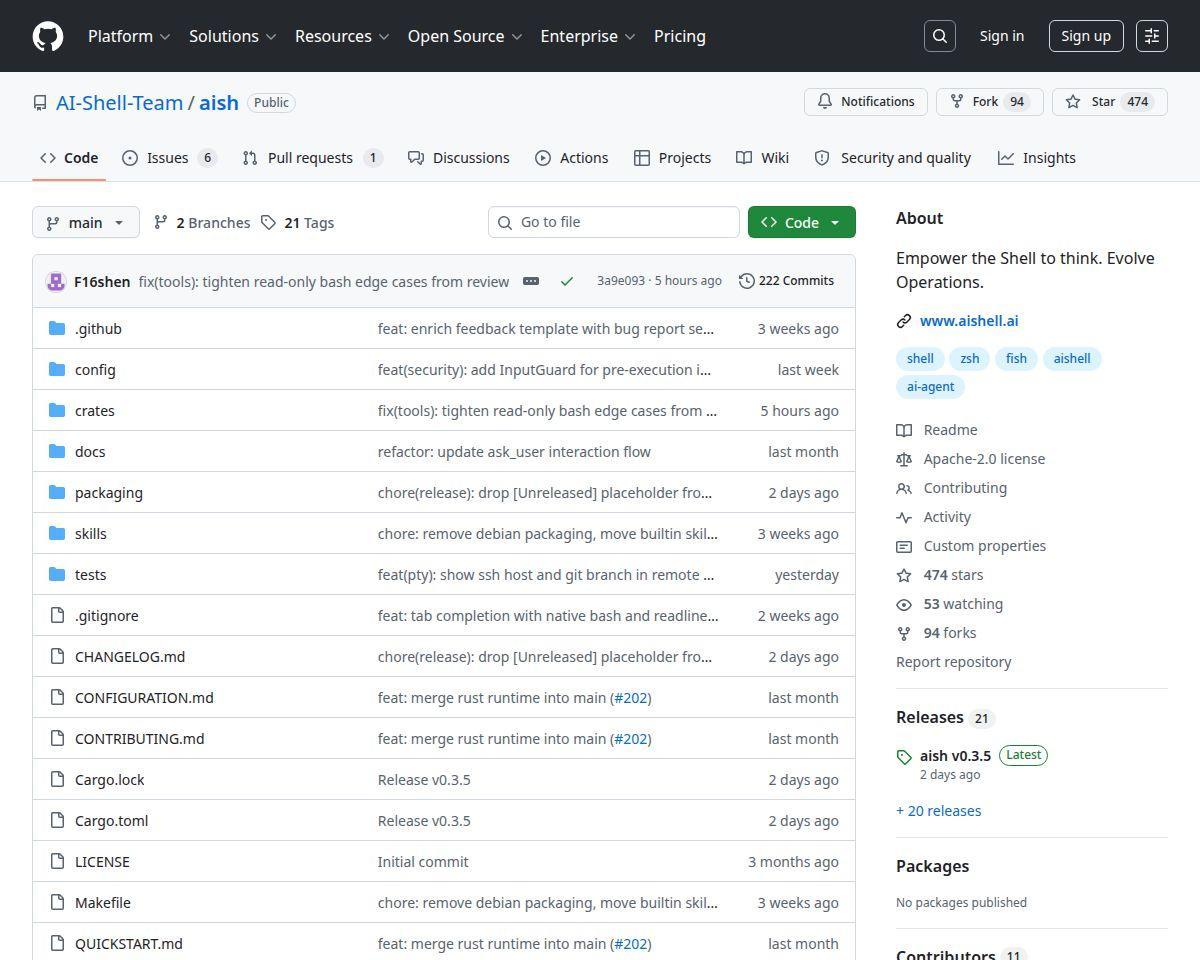Fork the repository with Fork button

pyautogui.click(x=990, y=102)
